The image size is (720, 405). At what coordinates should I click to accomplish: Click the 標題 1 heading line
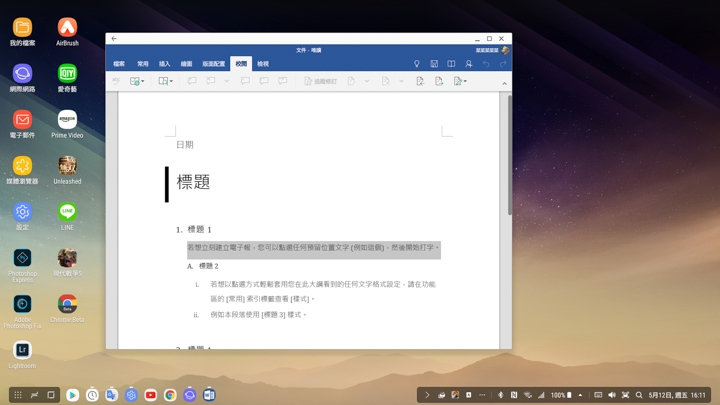pyautogui.click(x=194, y=229)
